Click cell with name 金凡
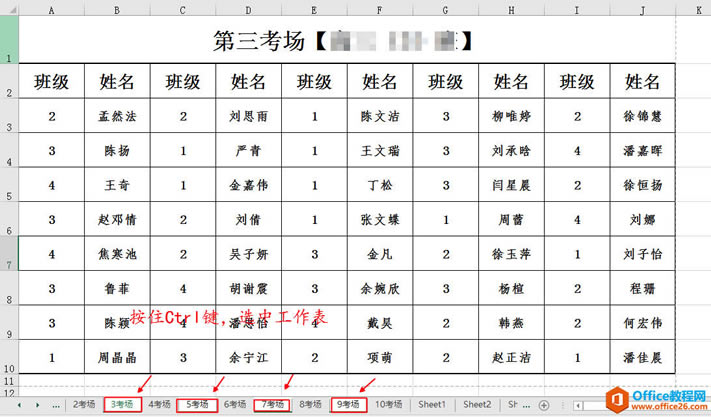This screenshot has height=417, width=711. 380,253
